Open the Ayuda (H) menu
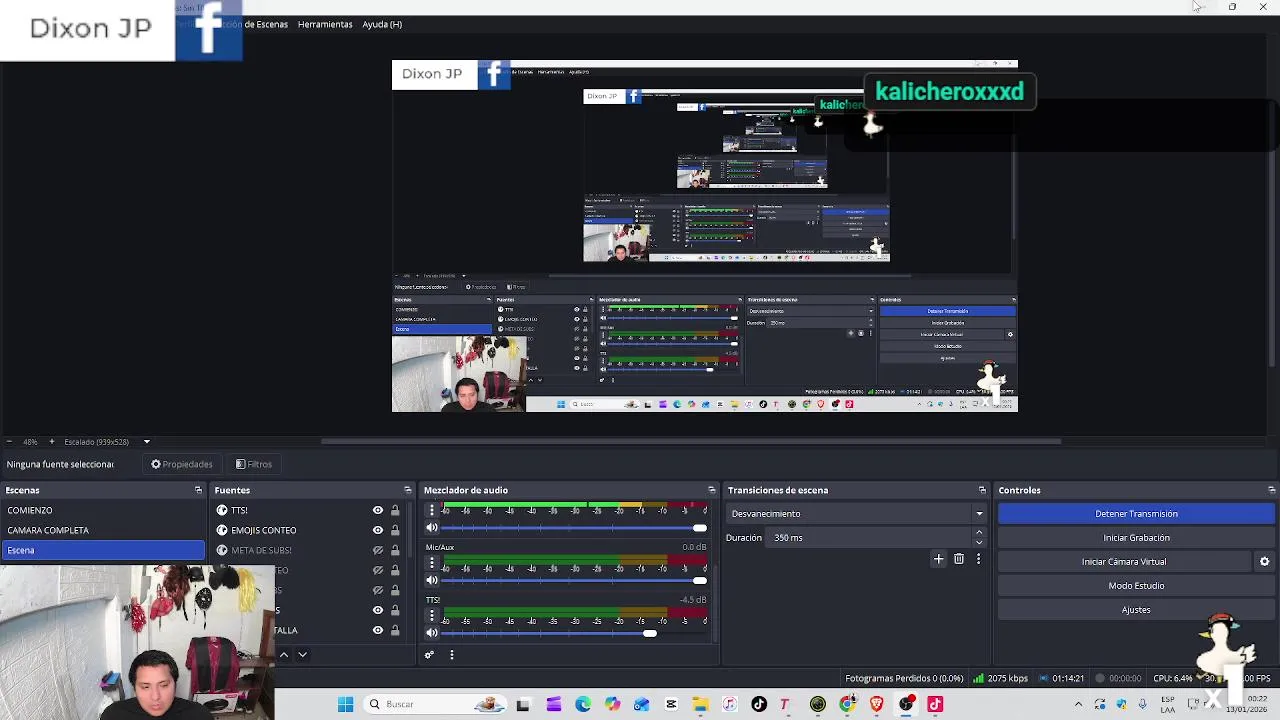This screenshot has height=720, width=1280. point(382,24)
